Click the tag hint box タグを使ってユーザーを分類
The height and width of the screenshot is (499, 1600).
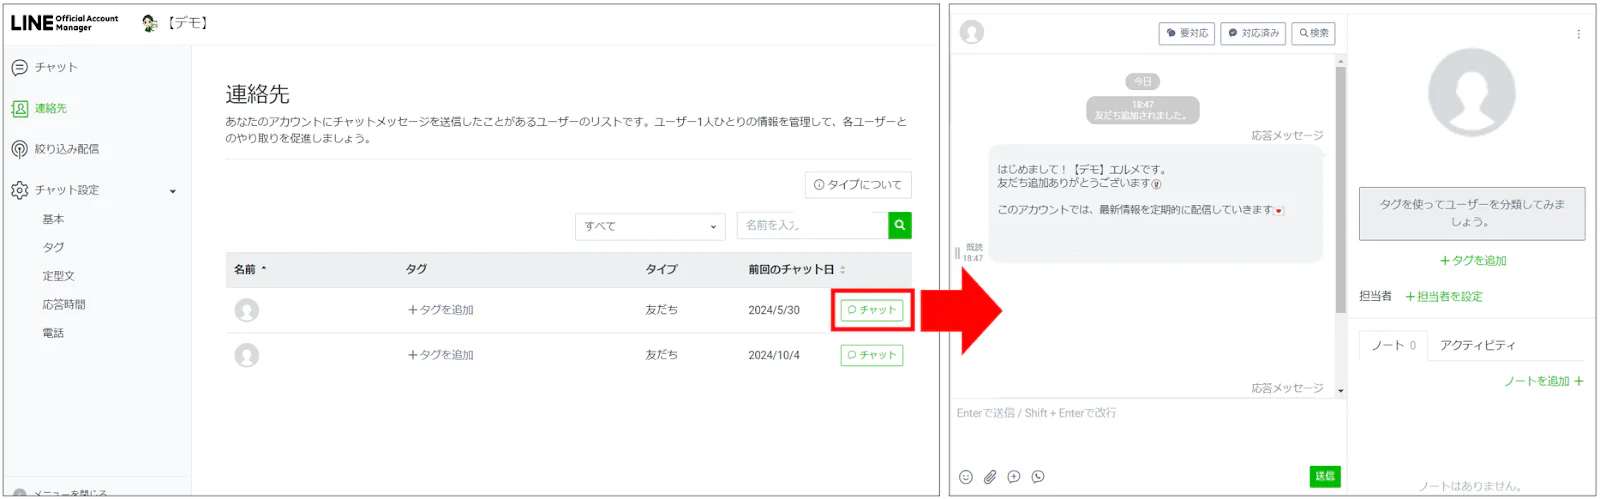click(1472, 213)
